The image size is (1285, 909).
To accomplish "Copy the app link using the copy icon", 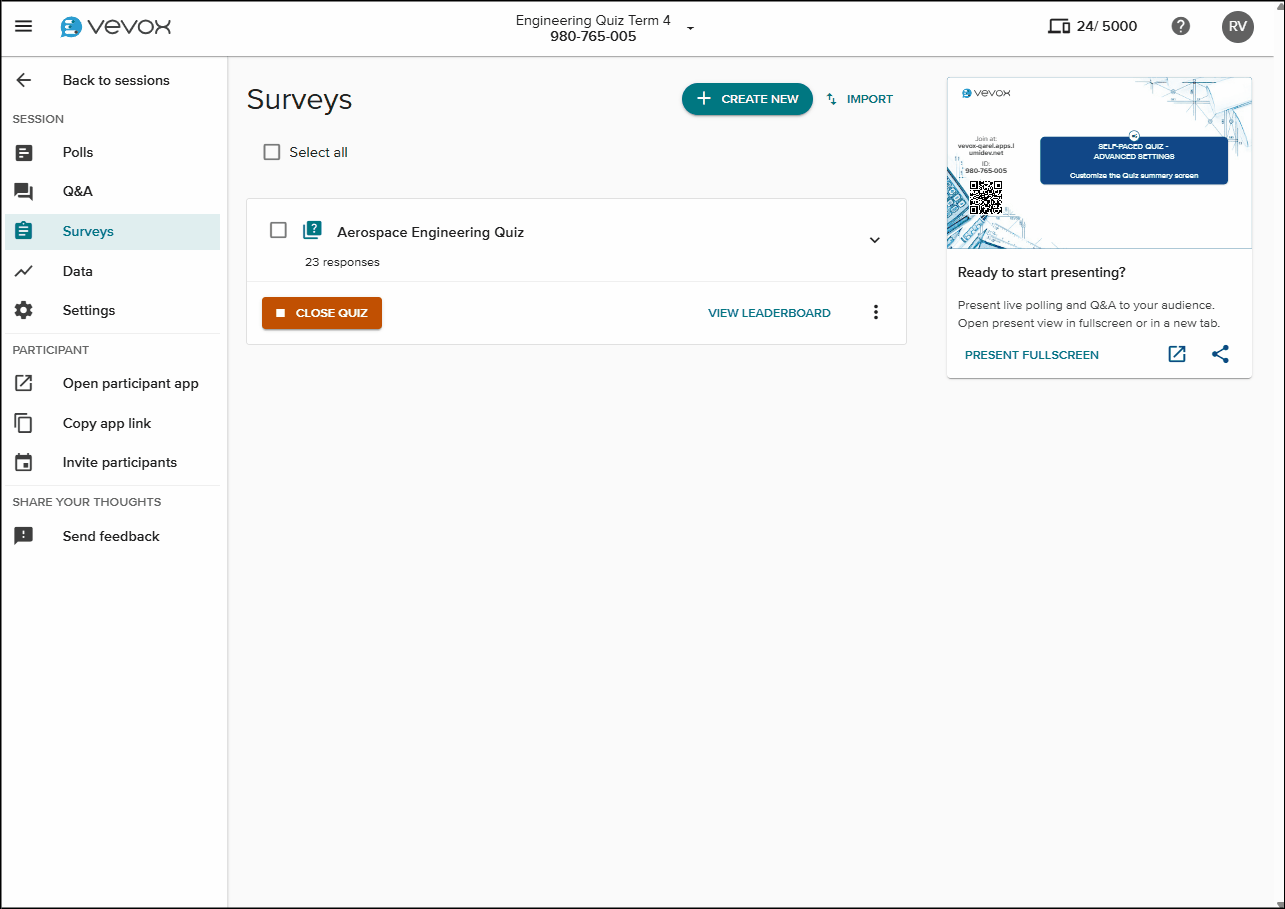I will tap(24, 423).
